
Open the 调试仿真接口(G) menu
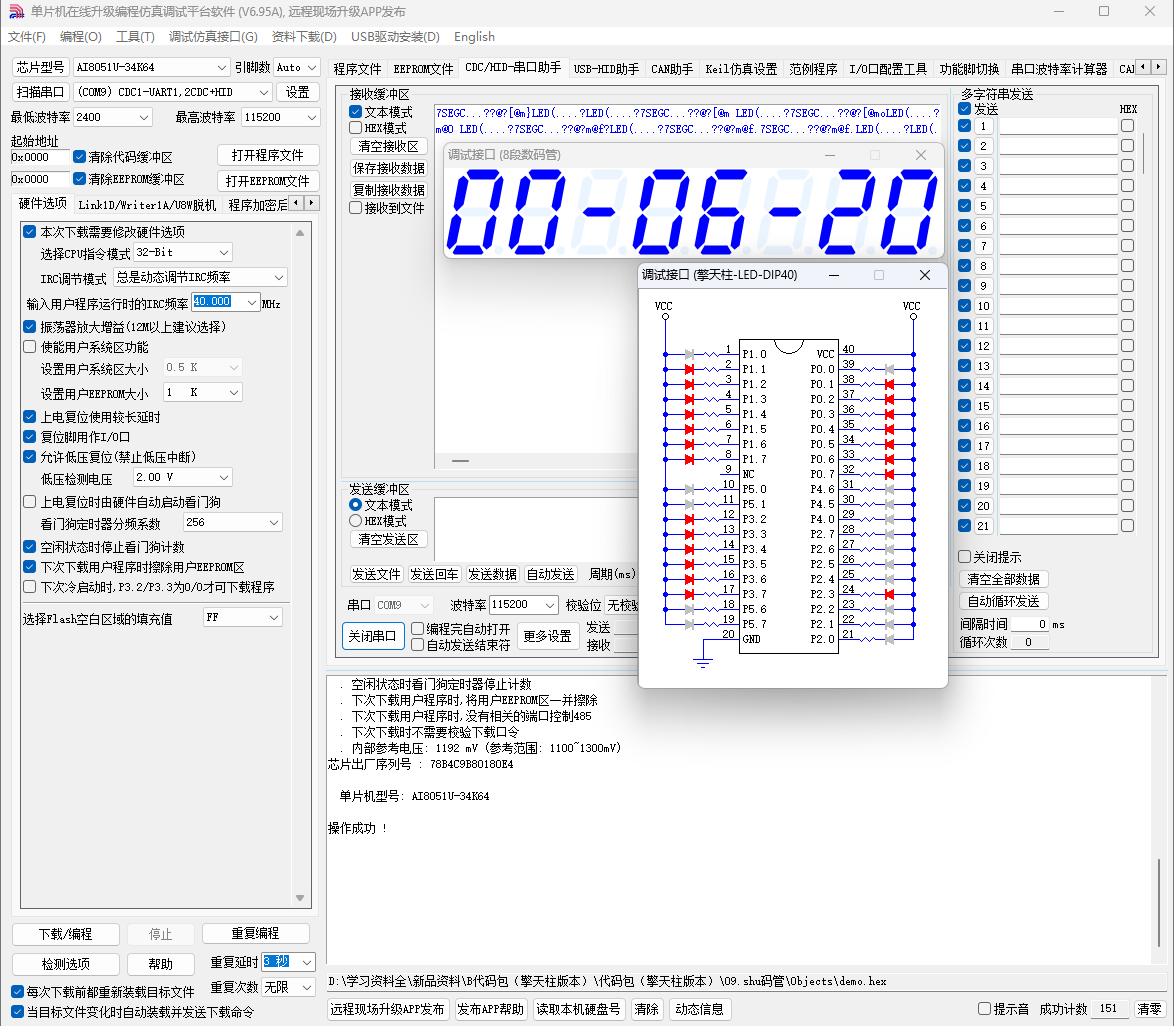pyautogui.click(x=213, y=37)
